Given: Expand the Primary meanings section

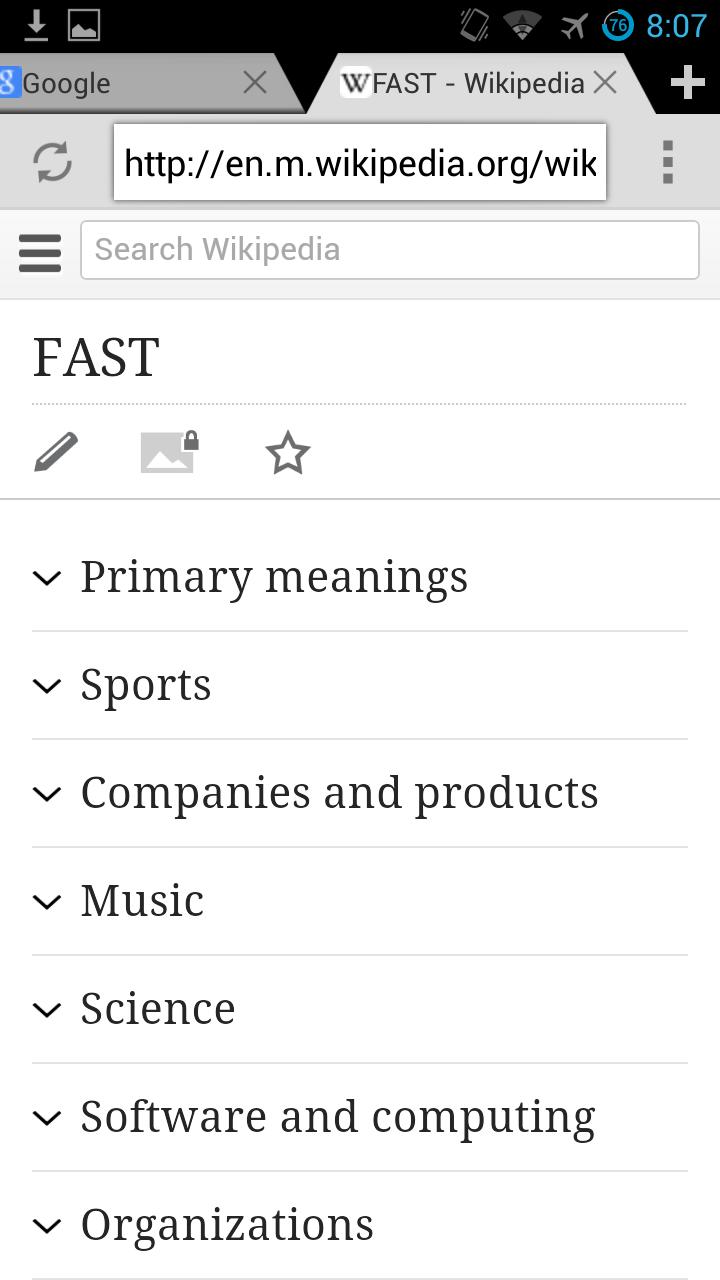Looking at the screenshot, I should pos(274,577).
